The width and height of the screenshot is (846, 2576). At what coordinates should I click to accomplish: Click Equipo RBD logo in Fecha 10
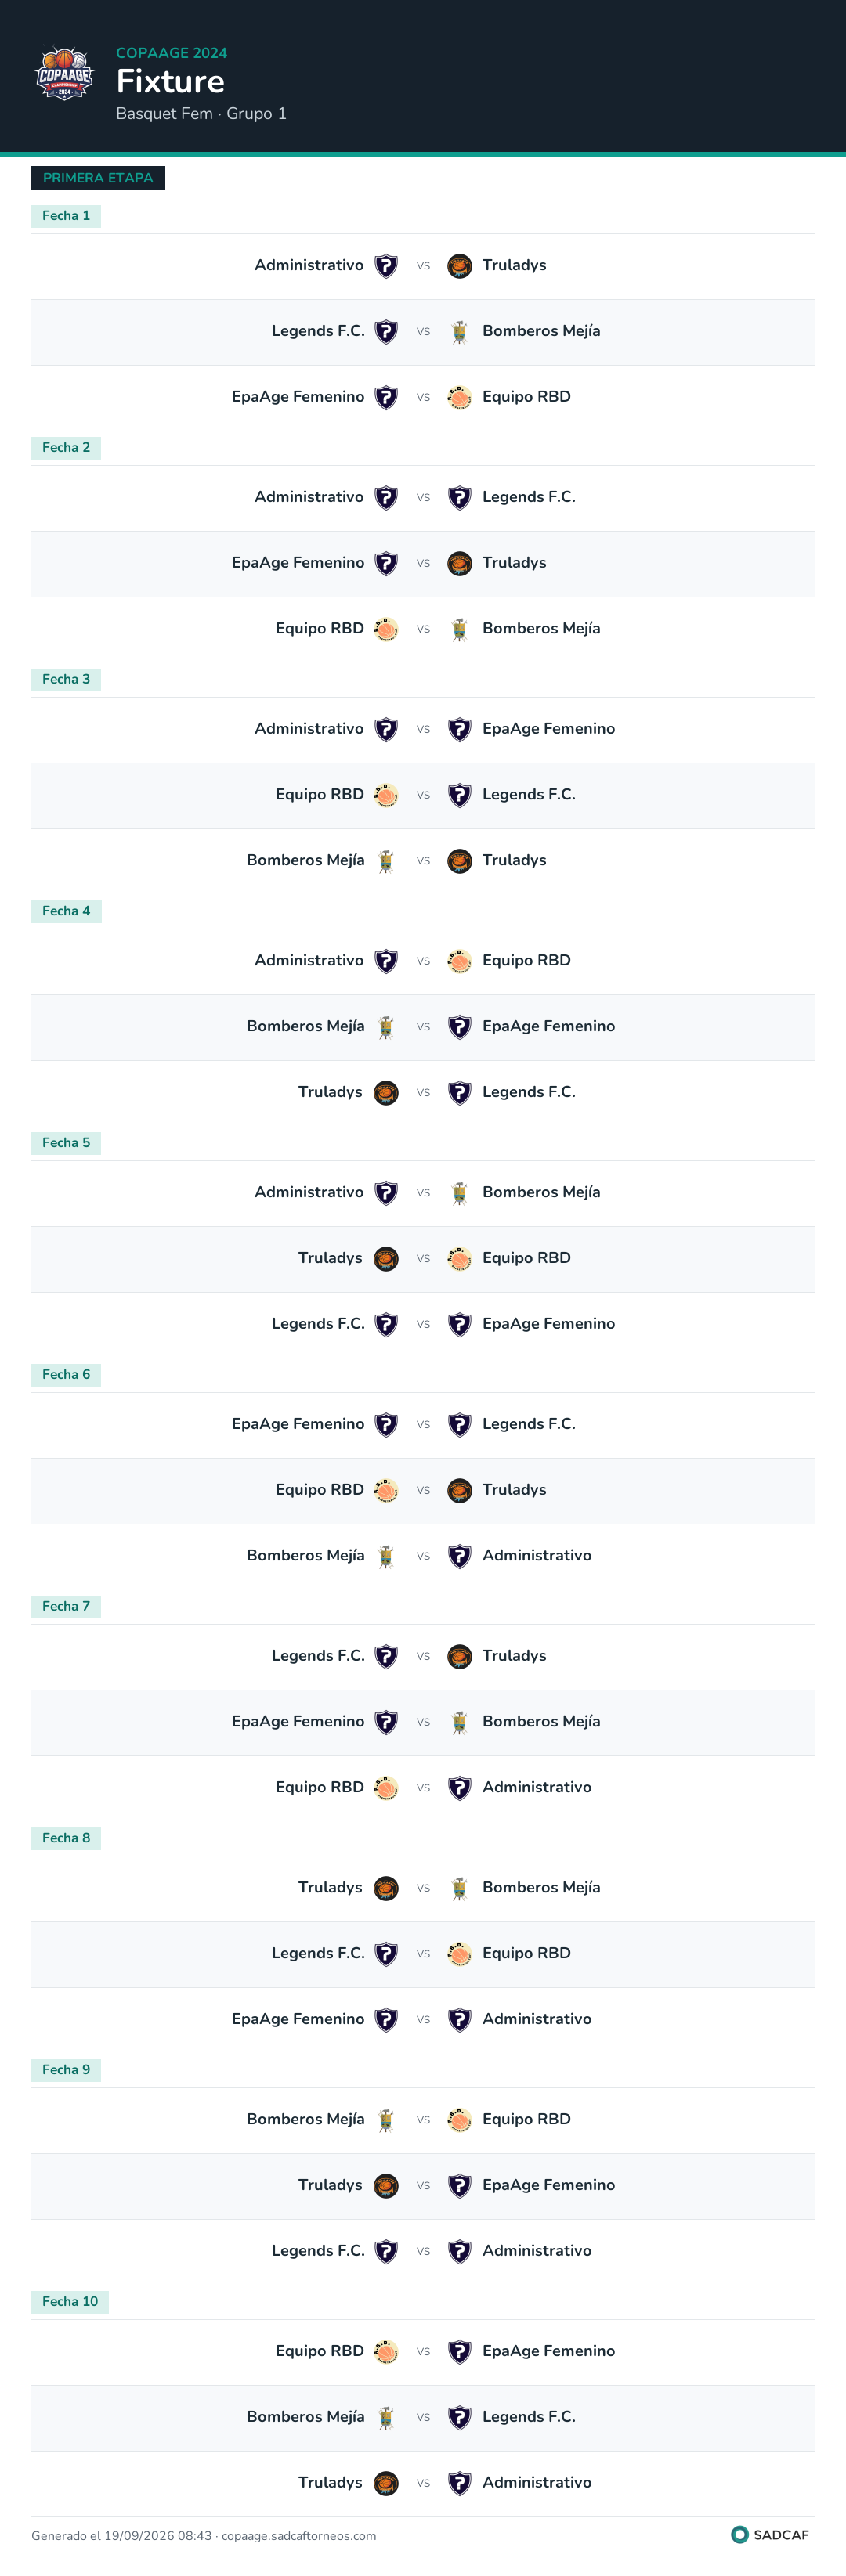tap(386, 2351)
